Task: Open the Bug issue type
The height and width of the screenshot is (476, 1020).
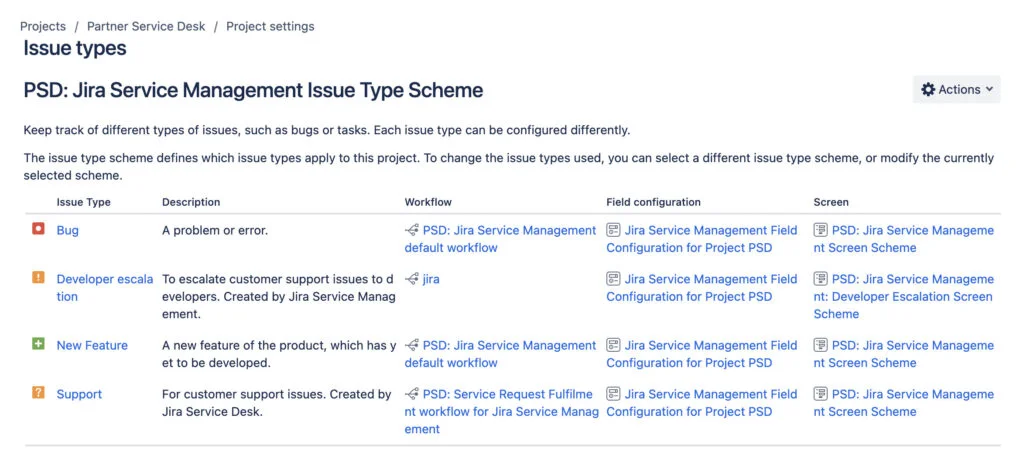Action: coord(68,230)
